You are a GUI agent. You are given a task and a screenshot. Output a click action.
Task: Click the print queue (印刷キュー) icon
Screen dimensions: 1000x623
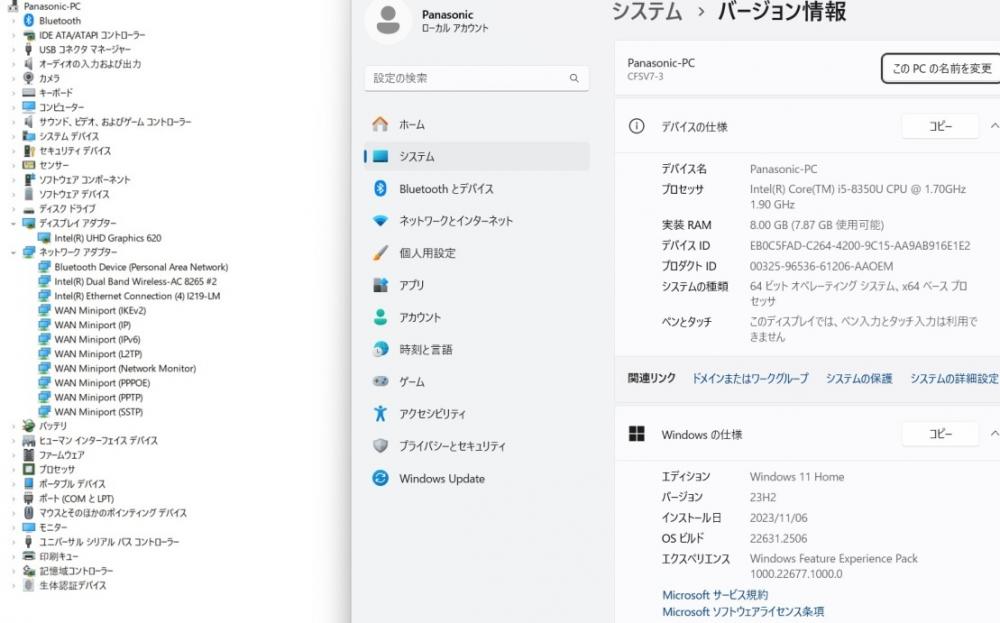pyautogui.click(x=29, y=556)
